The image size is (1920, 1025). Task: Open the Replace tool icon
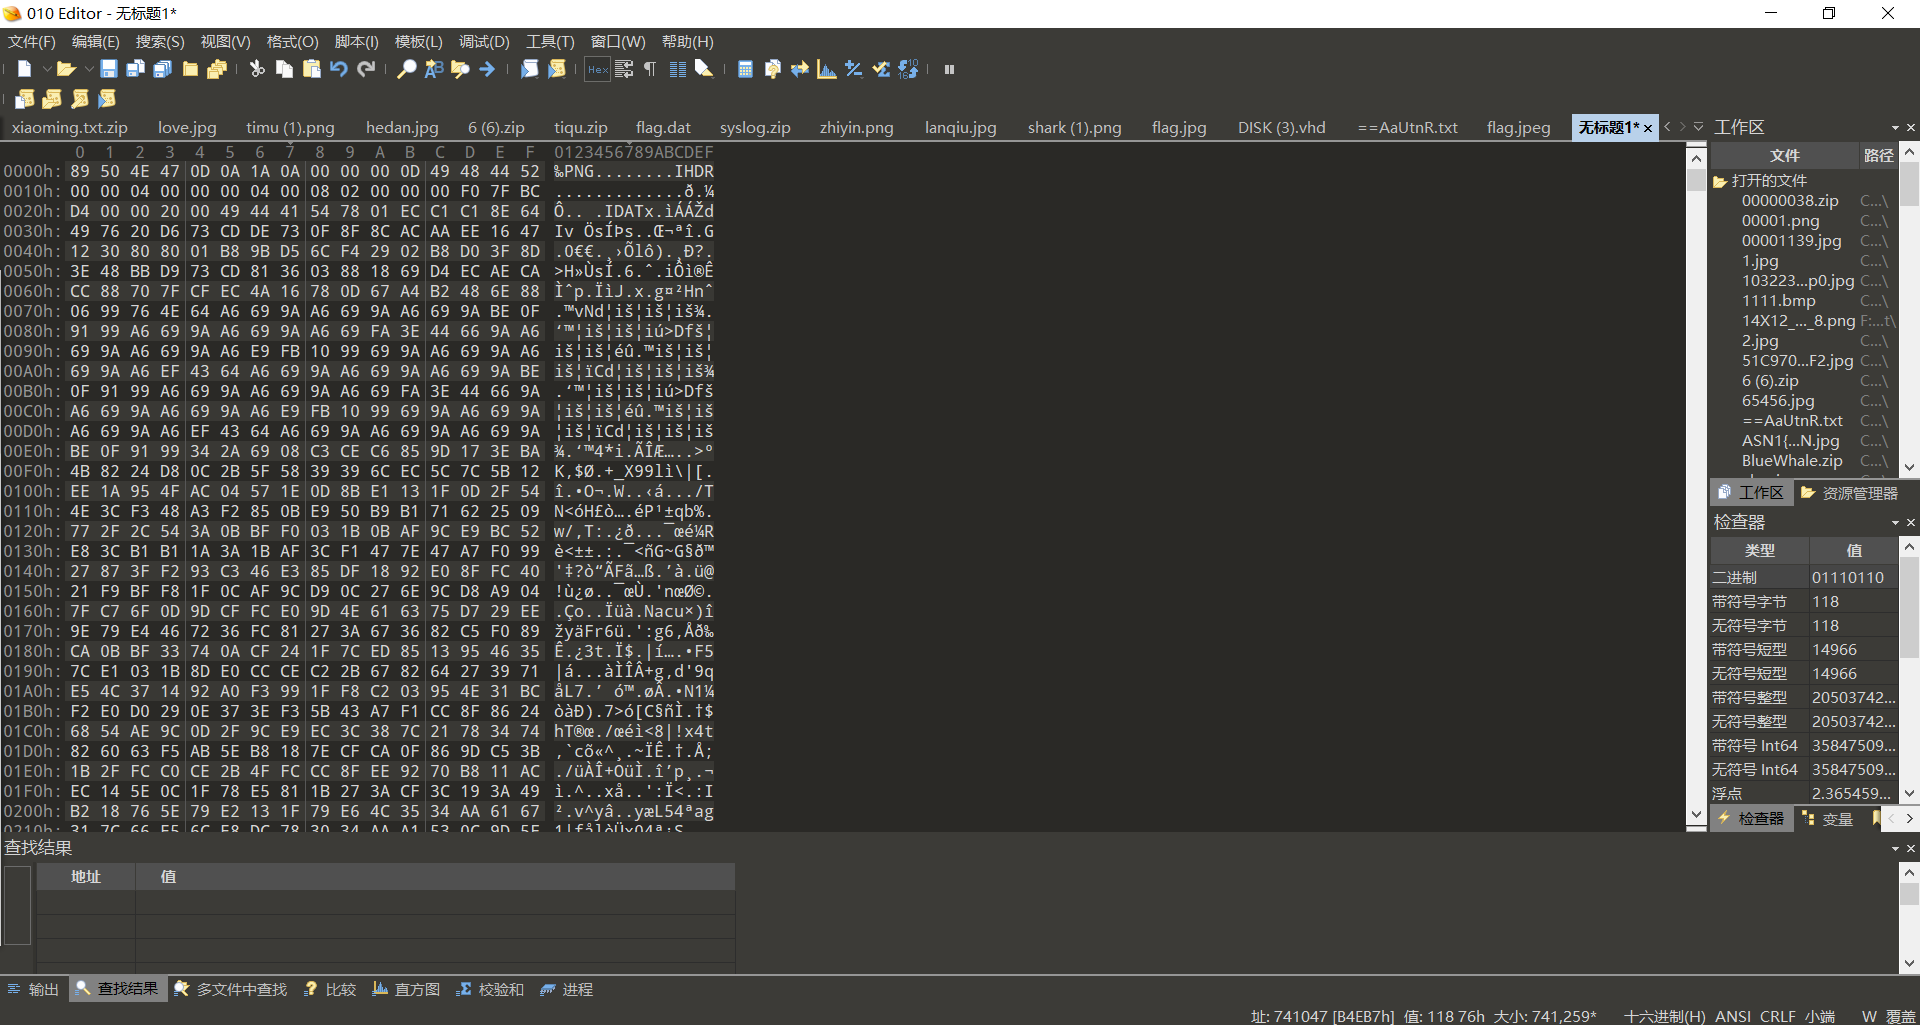pos(433,69)
